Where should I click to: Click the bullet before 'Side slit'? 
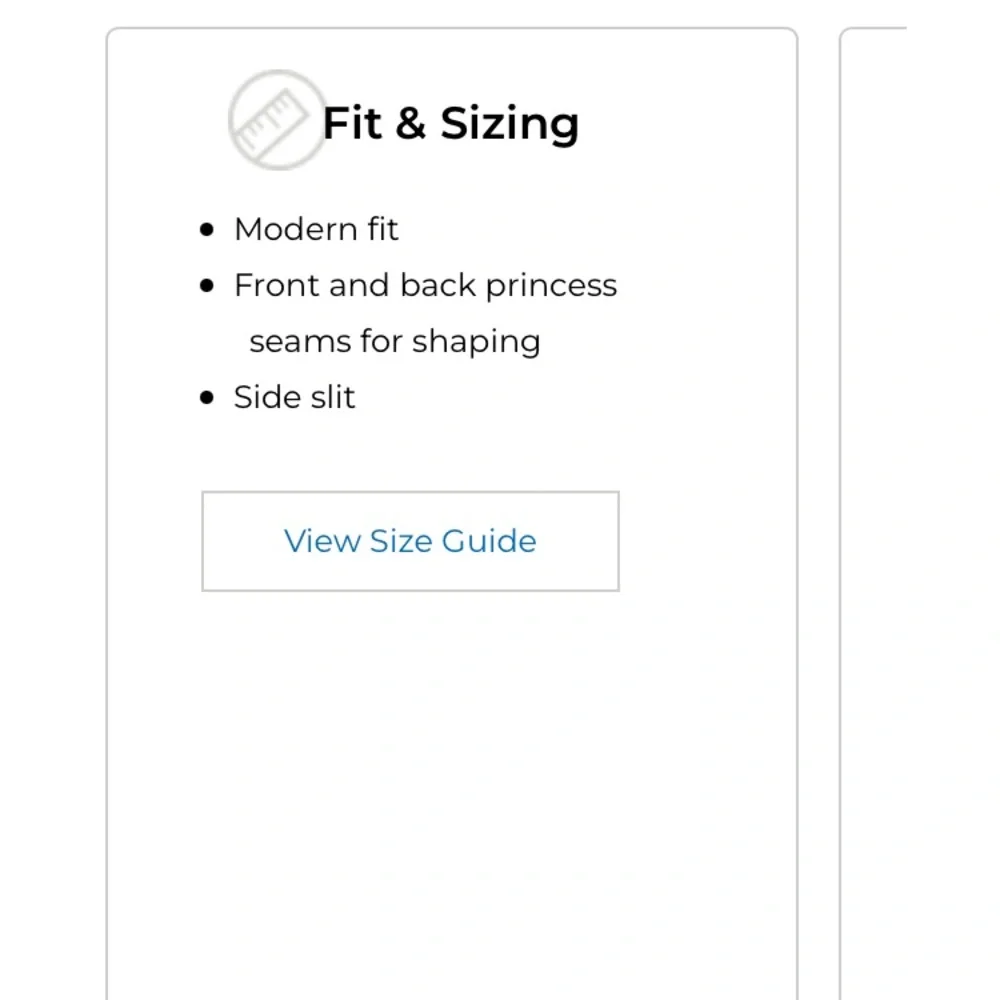(207, 398)
